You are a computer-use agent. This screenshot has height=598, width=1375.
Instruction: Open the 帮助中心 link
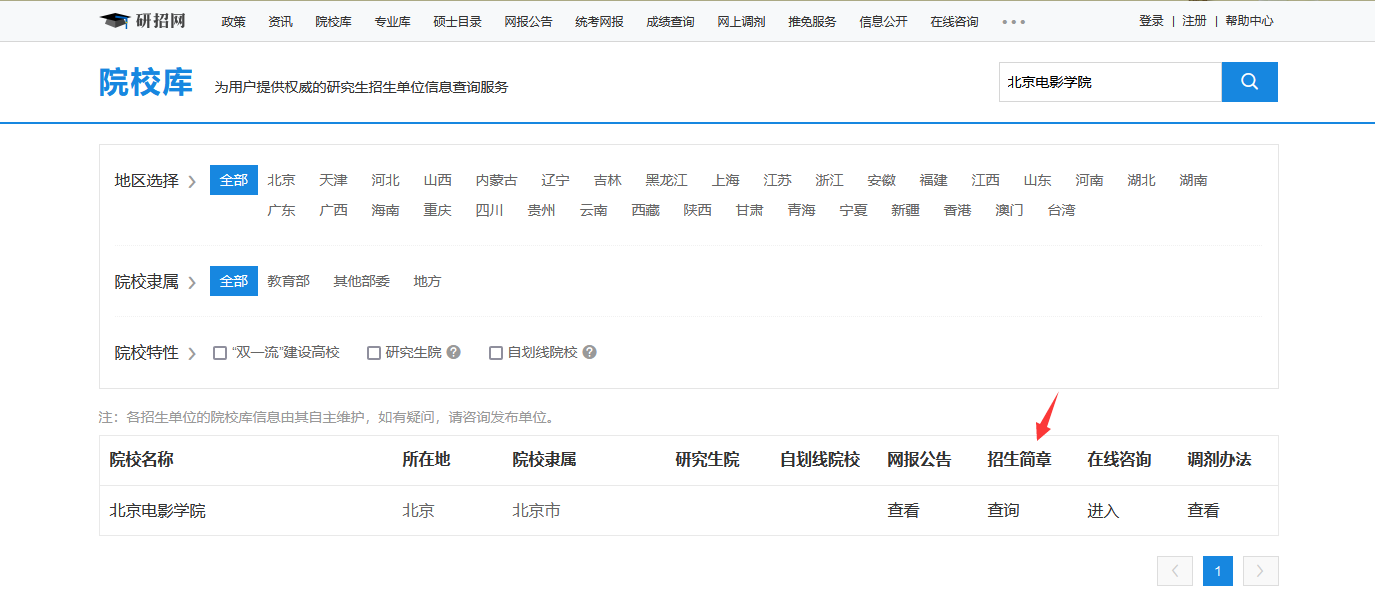click(1250, 20)
